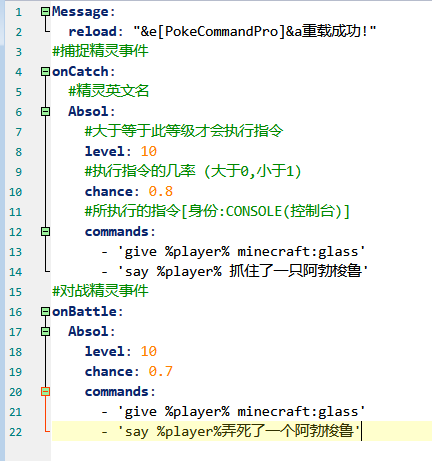The height and width of the screenshot is (461, 432).
Task: Click the comment '#精灵英文名'
Action: pyautogui.click(x=109, y=91)
